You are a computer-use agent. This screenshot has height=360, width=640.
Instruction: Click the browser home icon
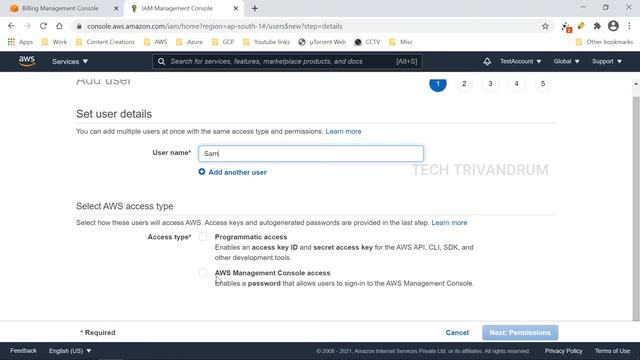60,26
